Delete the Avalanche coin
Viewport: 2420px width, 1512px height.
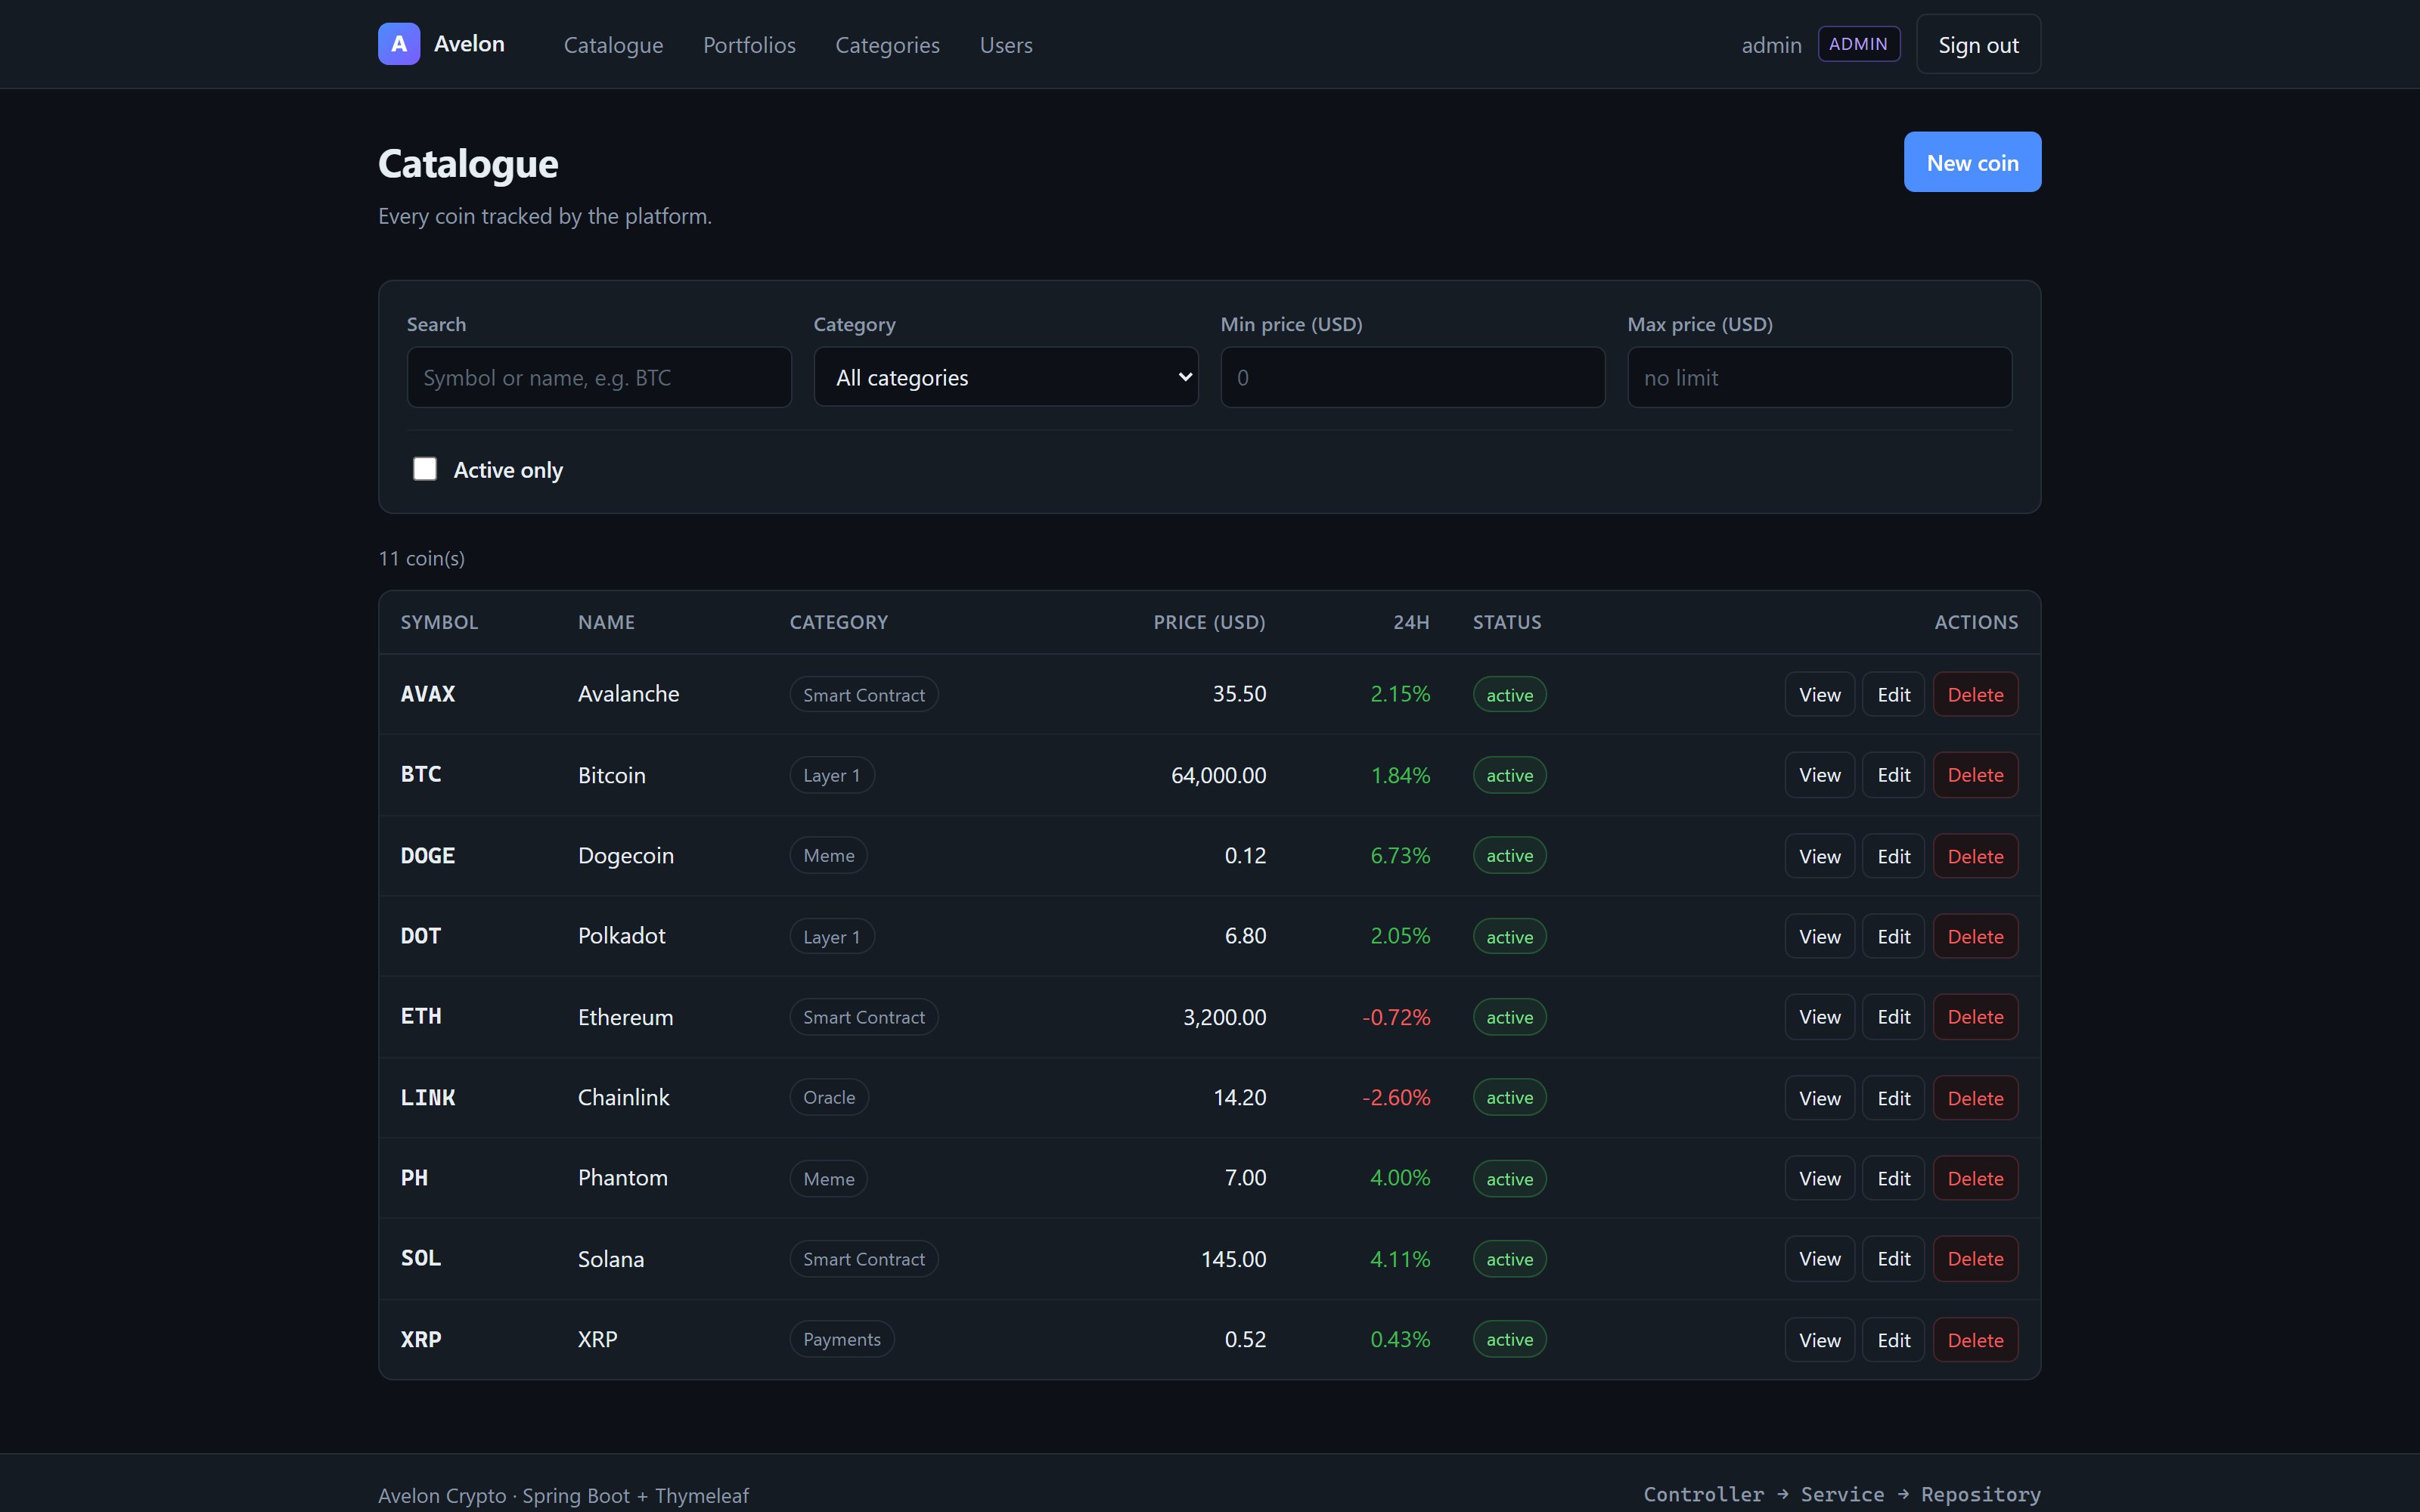(1975, 694)
